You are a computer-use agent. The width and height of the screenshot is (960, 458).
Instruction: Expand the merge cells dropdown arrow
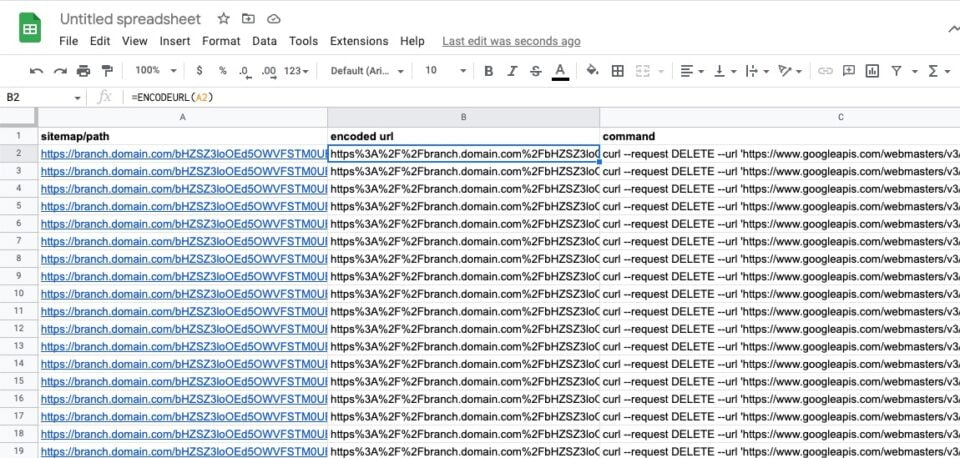tap(661, 72)
